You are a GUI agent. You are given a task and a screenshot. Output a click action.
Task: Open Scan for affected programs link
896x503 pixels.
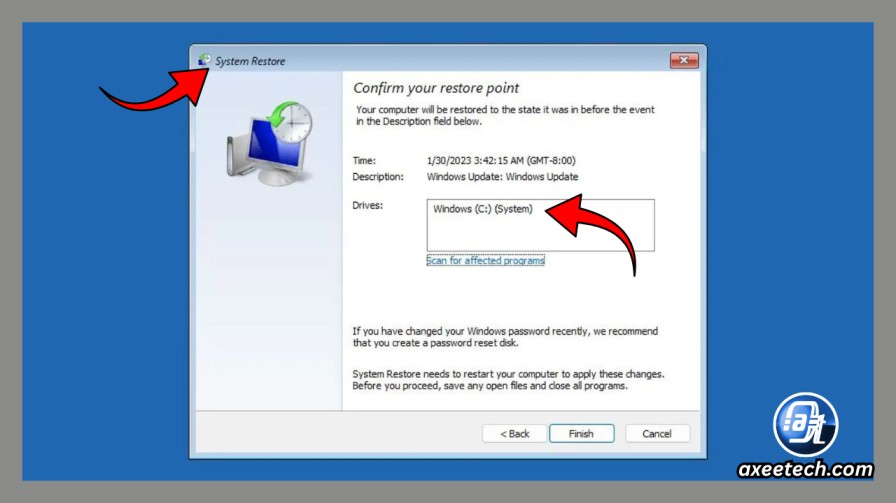485,261
